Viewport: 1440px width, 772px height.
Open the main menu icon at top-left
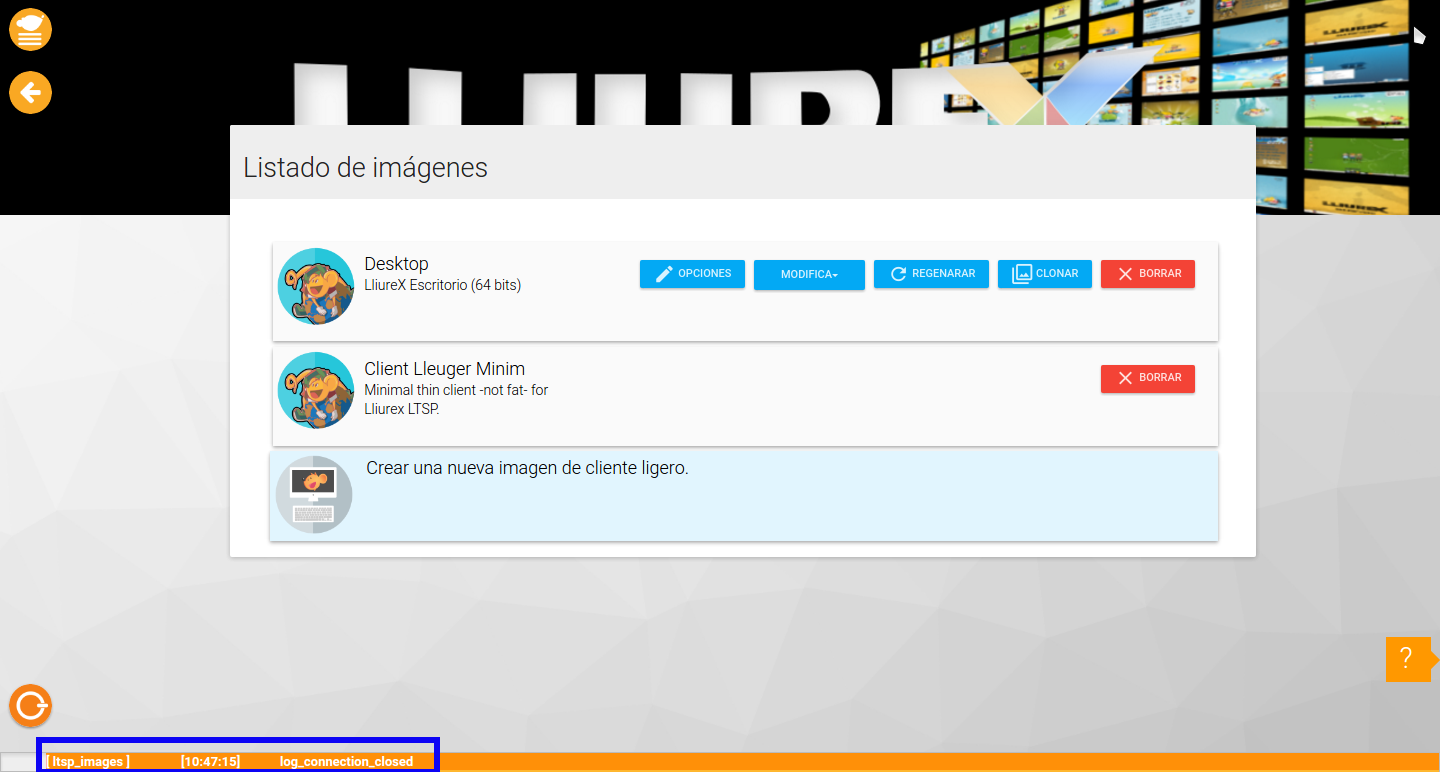click(30, 29)
